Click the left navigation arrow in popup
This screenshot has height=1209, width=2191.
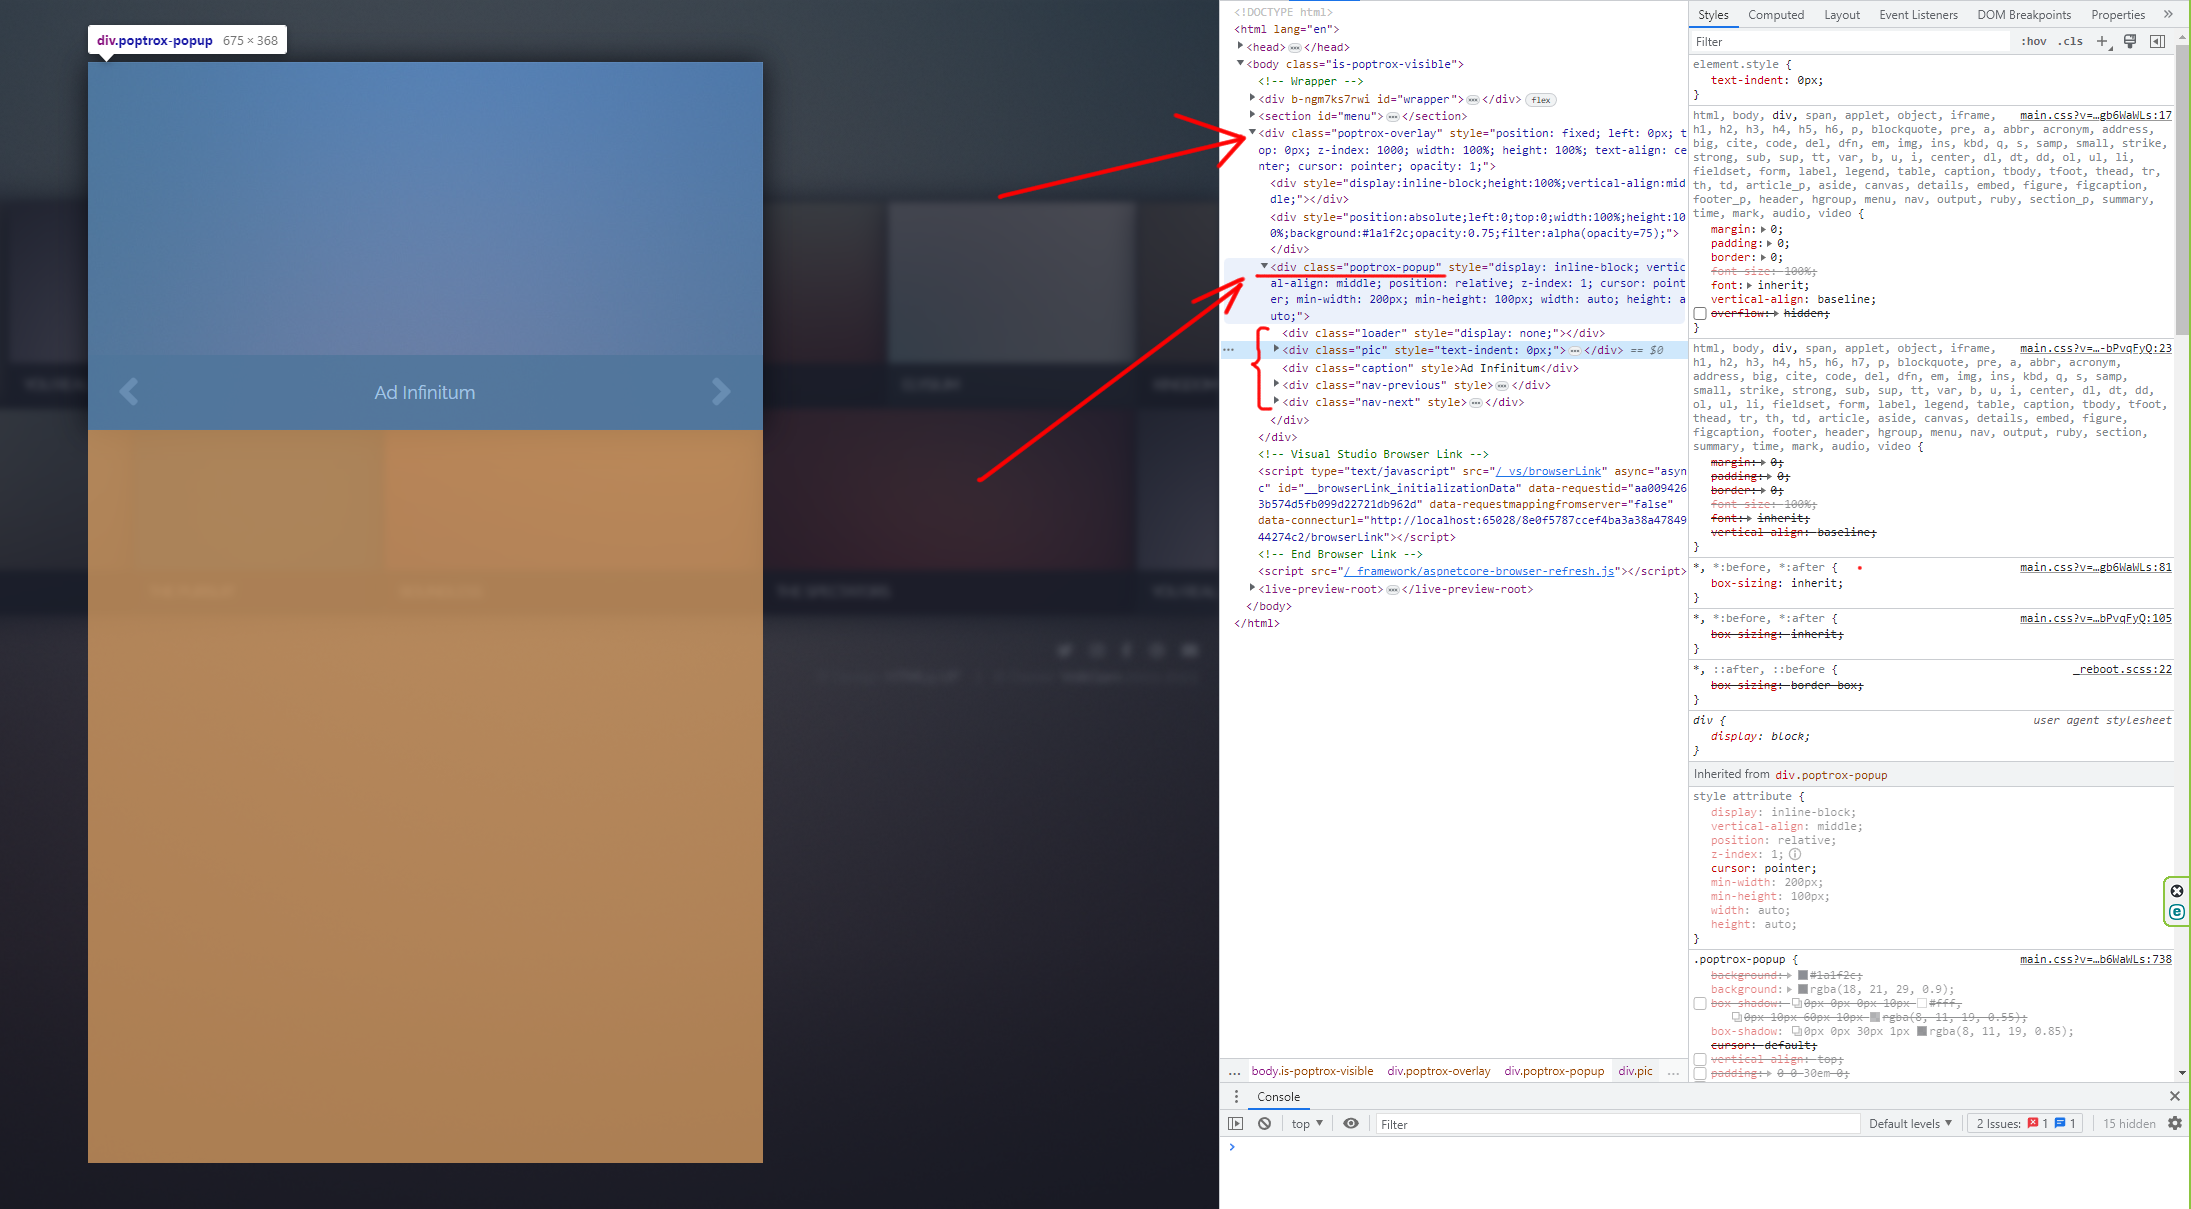[x=129, y=392]
